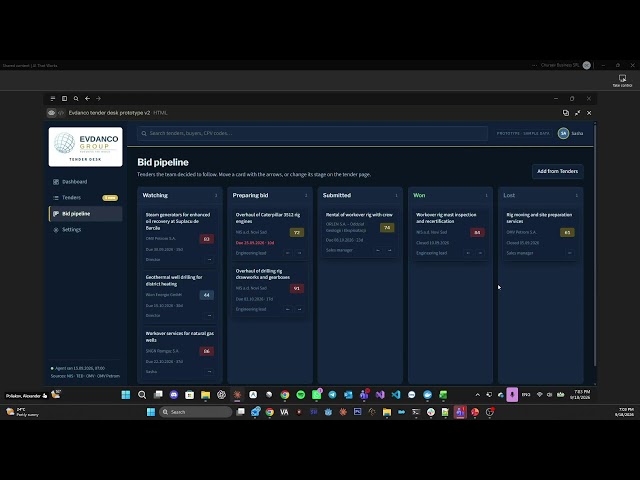Click the back arrow in the app toolbar
Screen dimensions: 640x480
coord(87,98)
